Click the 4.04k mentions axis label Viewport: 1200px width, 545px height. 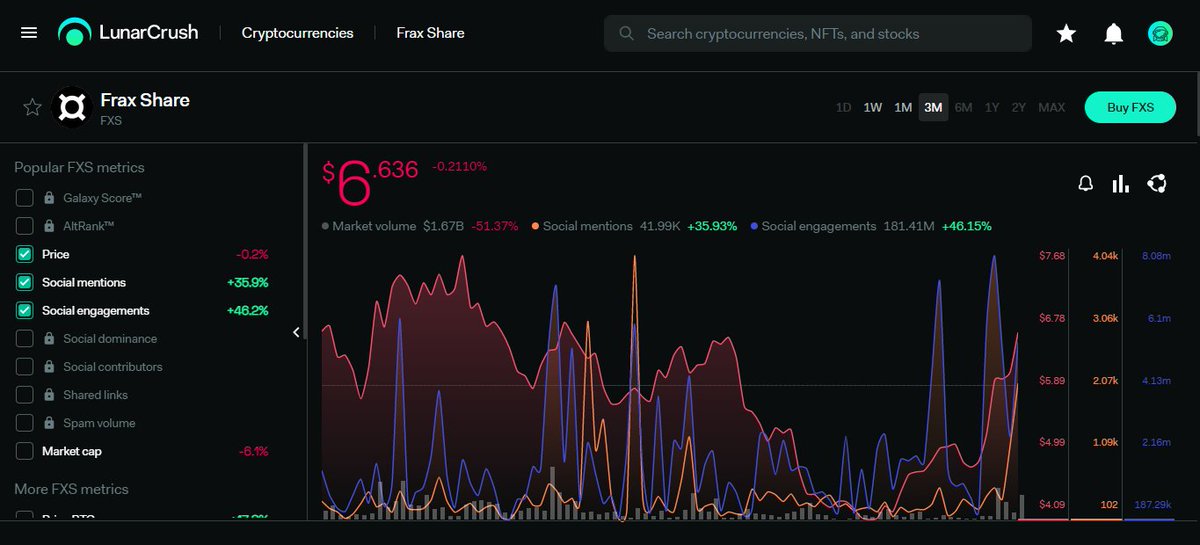1105,256
